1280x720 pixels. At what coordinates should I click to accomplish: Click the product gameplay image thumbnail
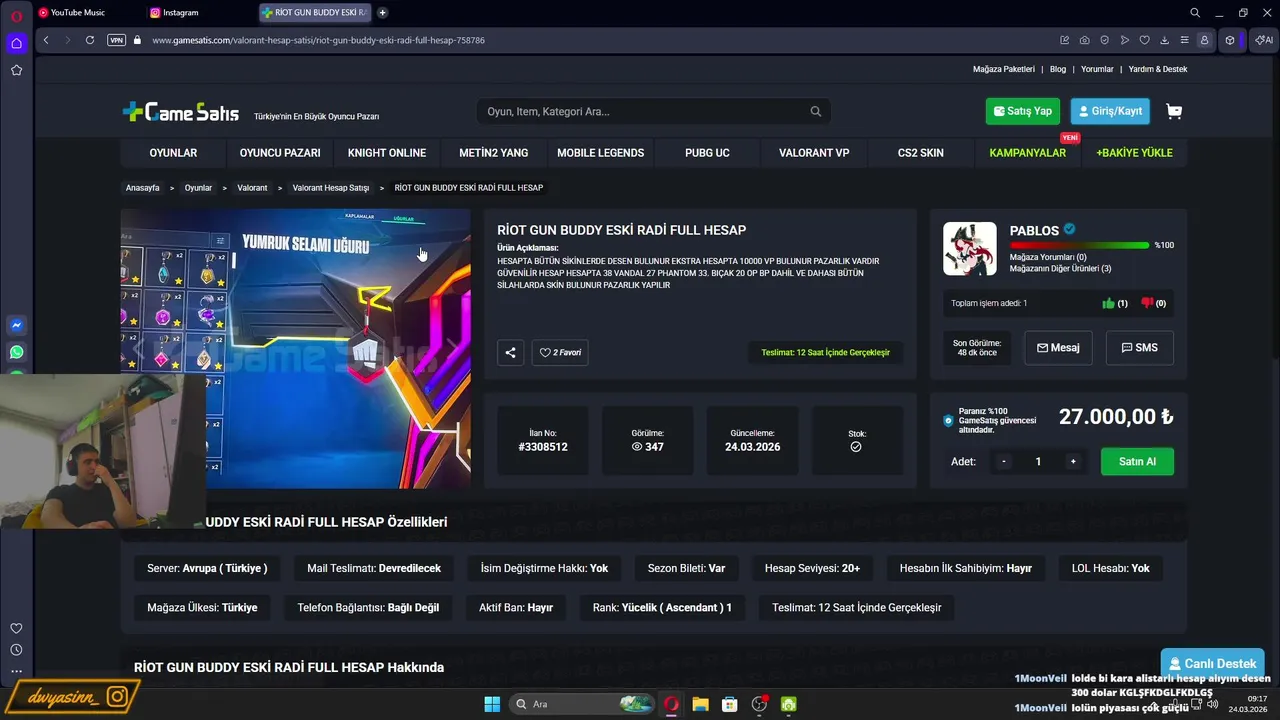tap(296, 348)
